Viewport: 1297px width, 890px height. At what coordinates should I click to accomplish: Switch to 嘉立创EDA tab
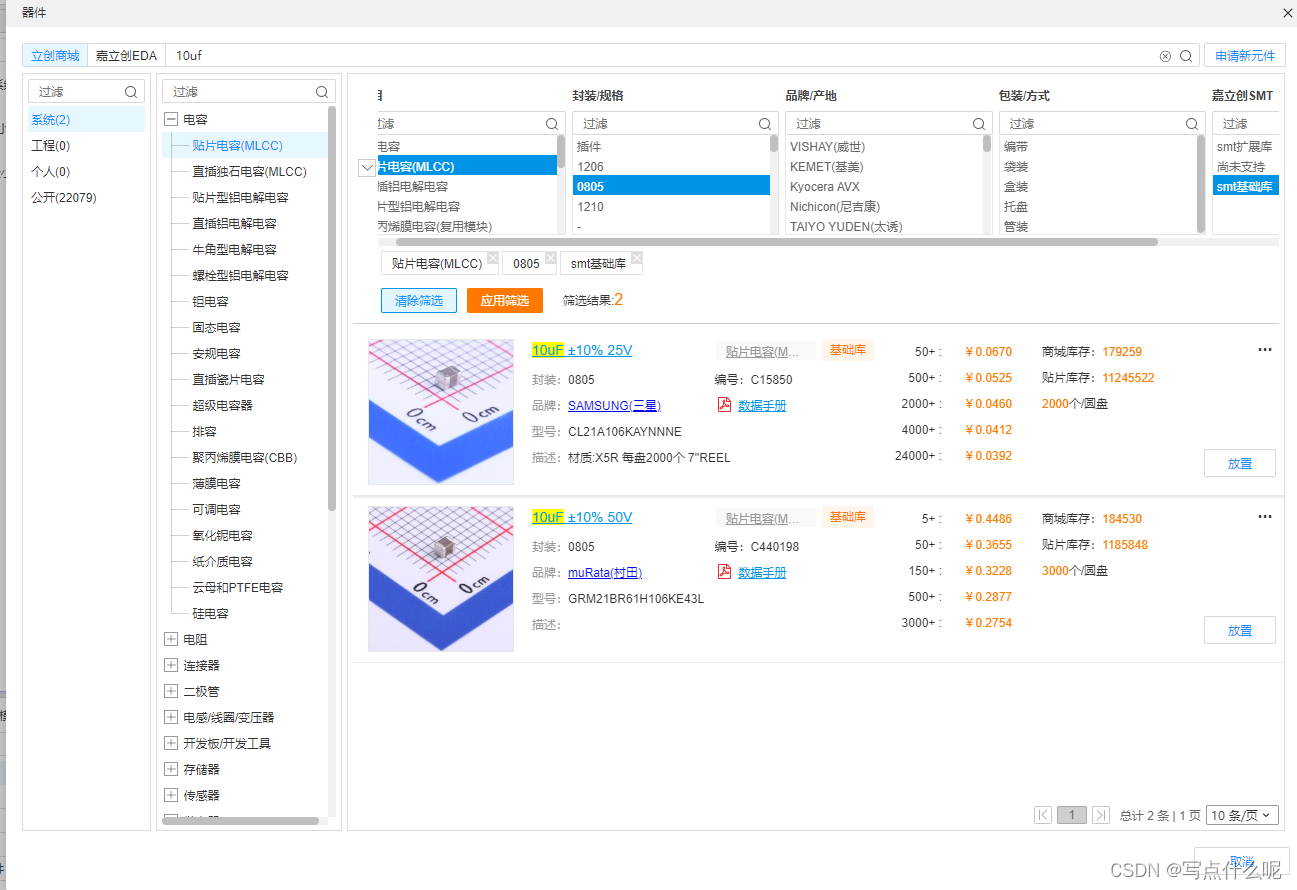pyautogui.click(x=127, y=56)
